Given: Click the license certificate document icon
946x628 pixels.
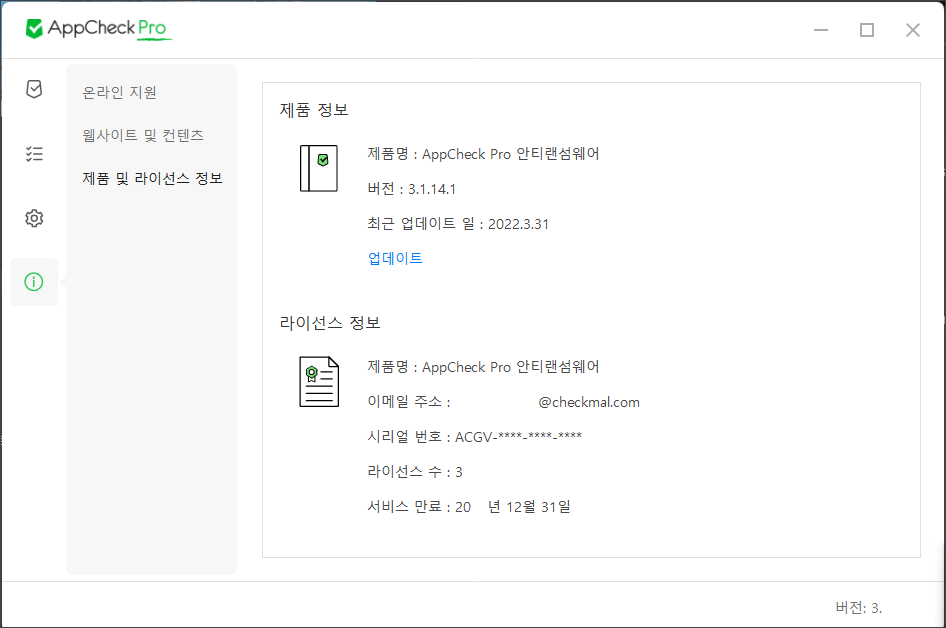Looking at the screenshot, I should pyautogui.click(x=319, y=382).
